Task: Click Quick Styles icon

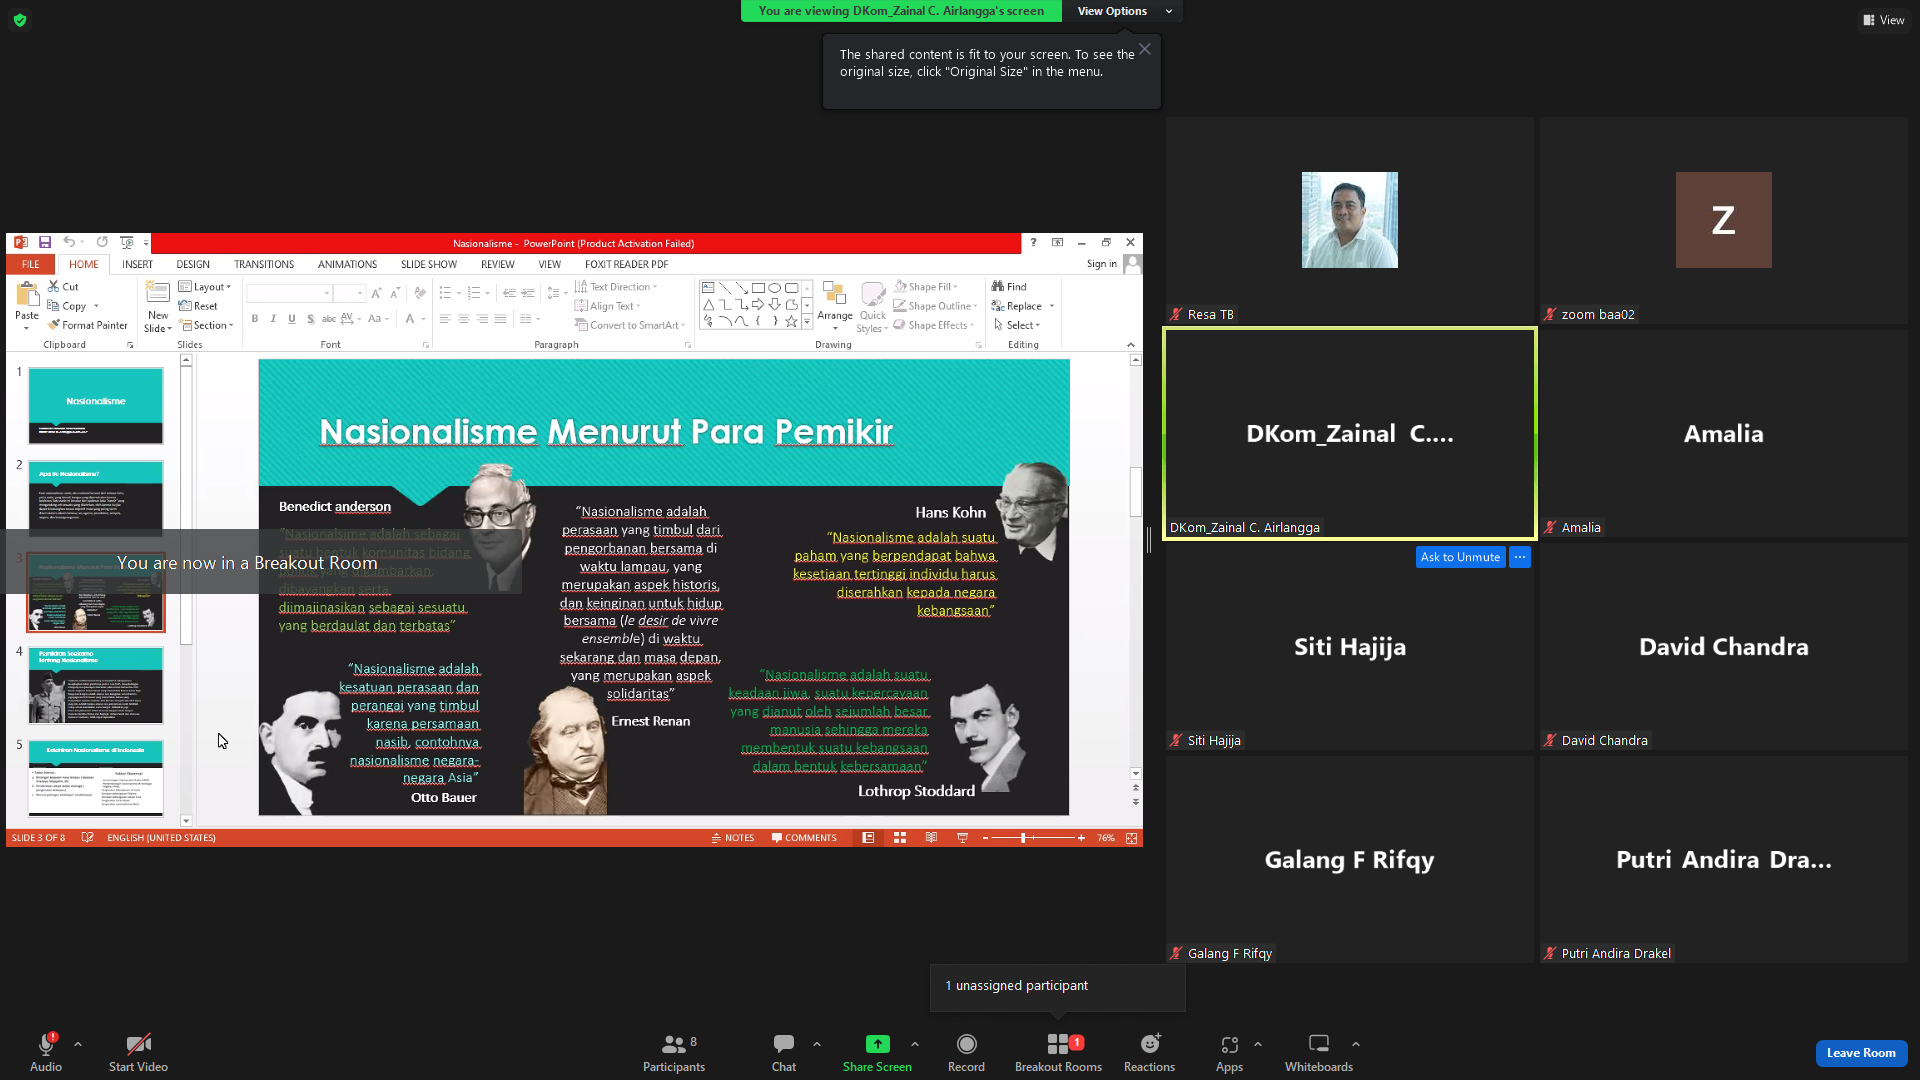Action: pos(873,295)
